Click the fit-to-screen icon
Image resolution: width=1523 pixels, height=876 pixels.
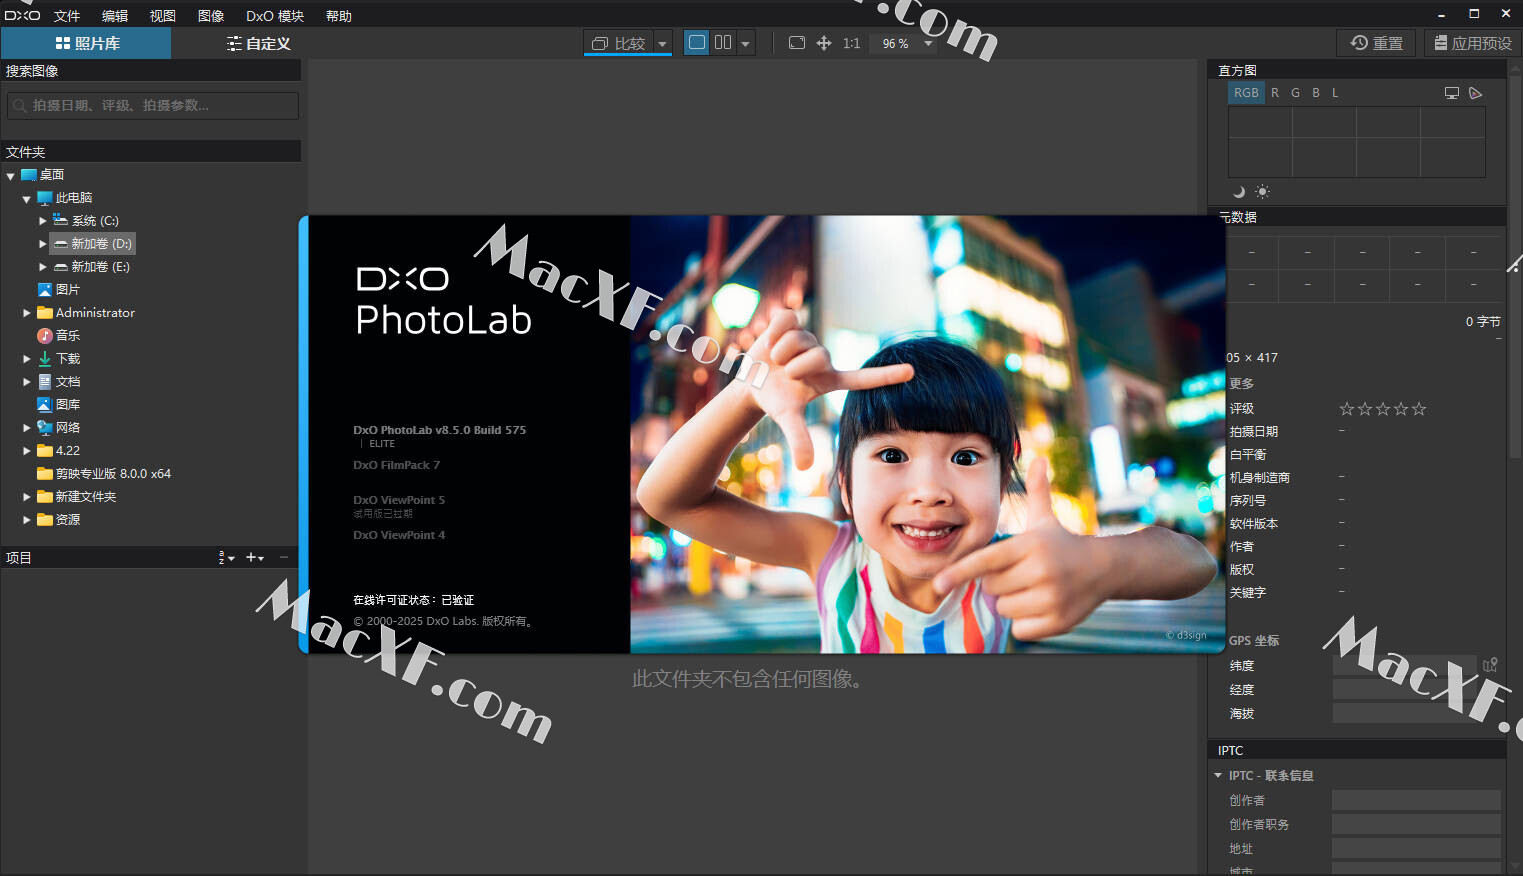(797, 43)
